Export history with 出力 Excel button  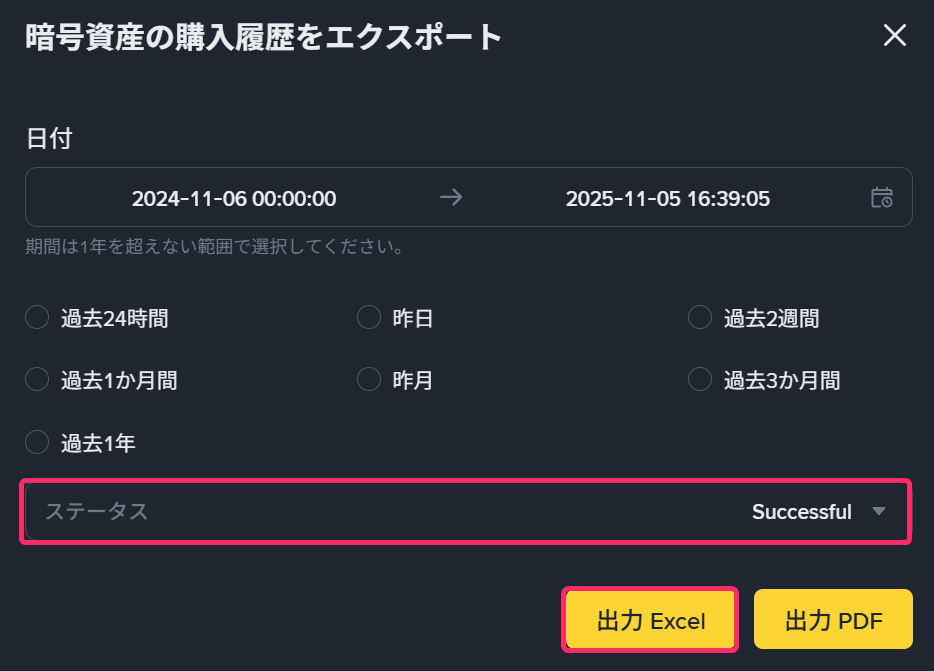point(651,621)
